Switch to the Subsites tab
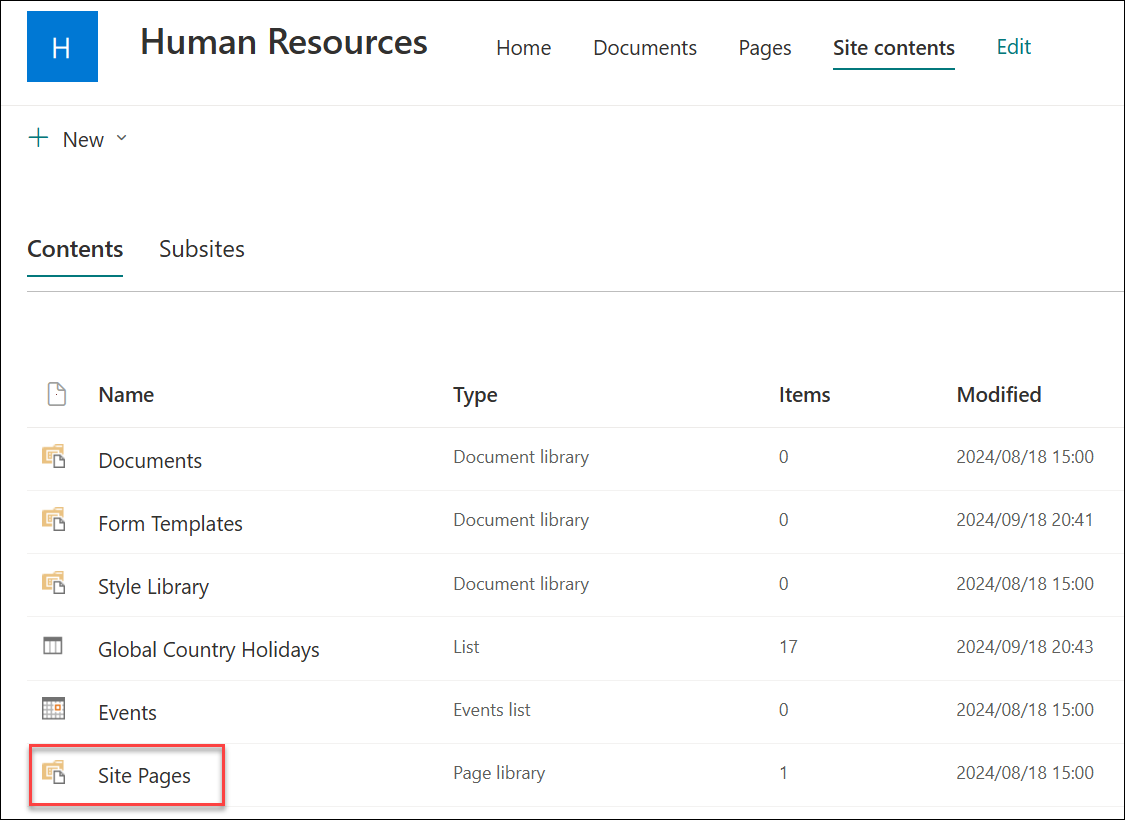Image resolution: width=1125 pixels, height=820 pixels. tap(202, 249)
